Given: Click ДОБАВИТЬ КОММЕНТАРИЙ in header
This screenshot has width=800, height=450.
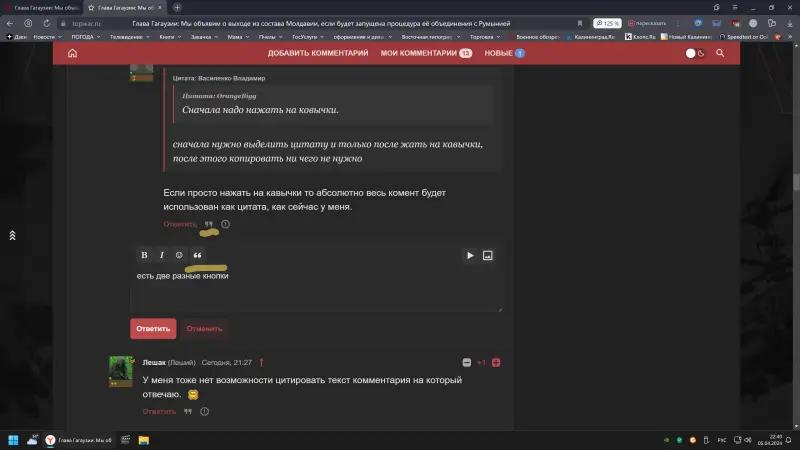Looking at the screenshot, I should click(318, 53).
